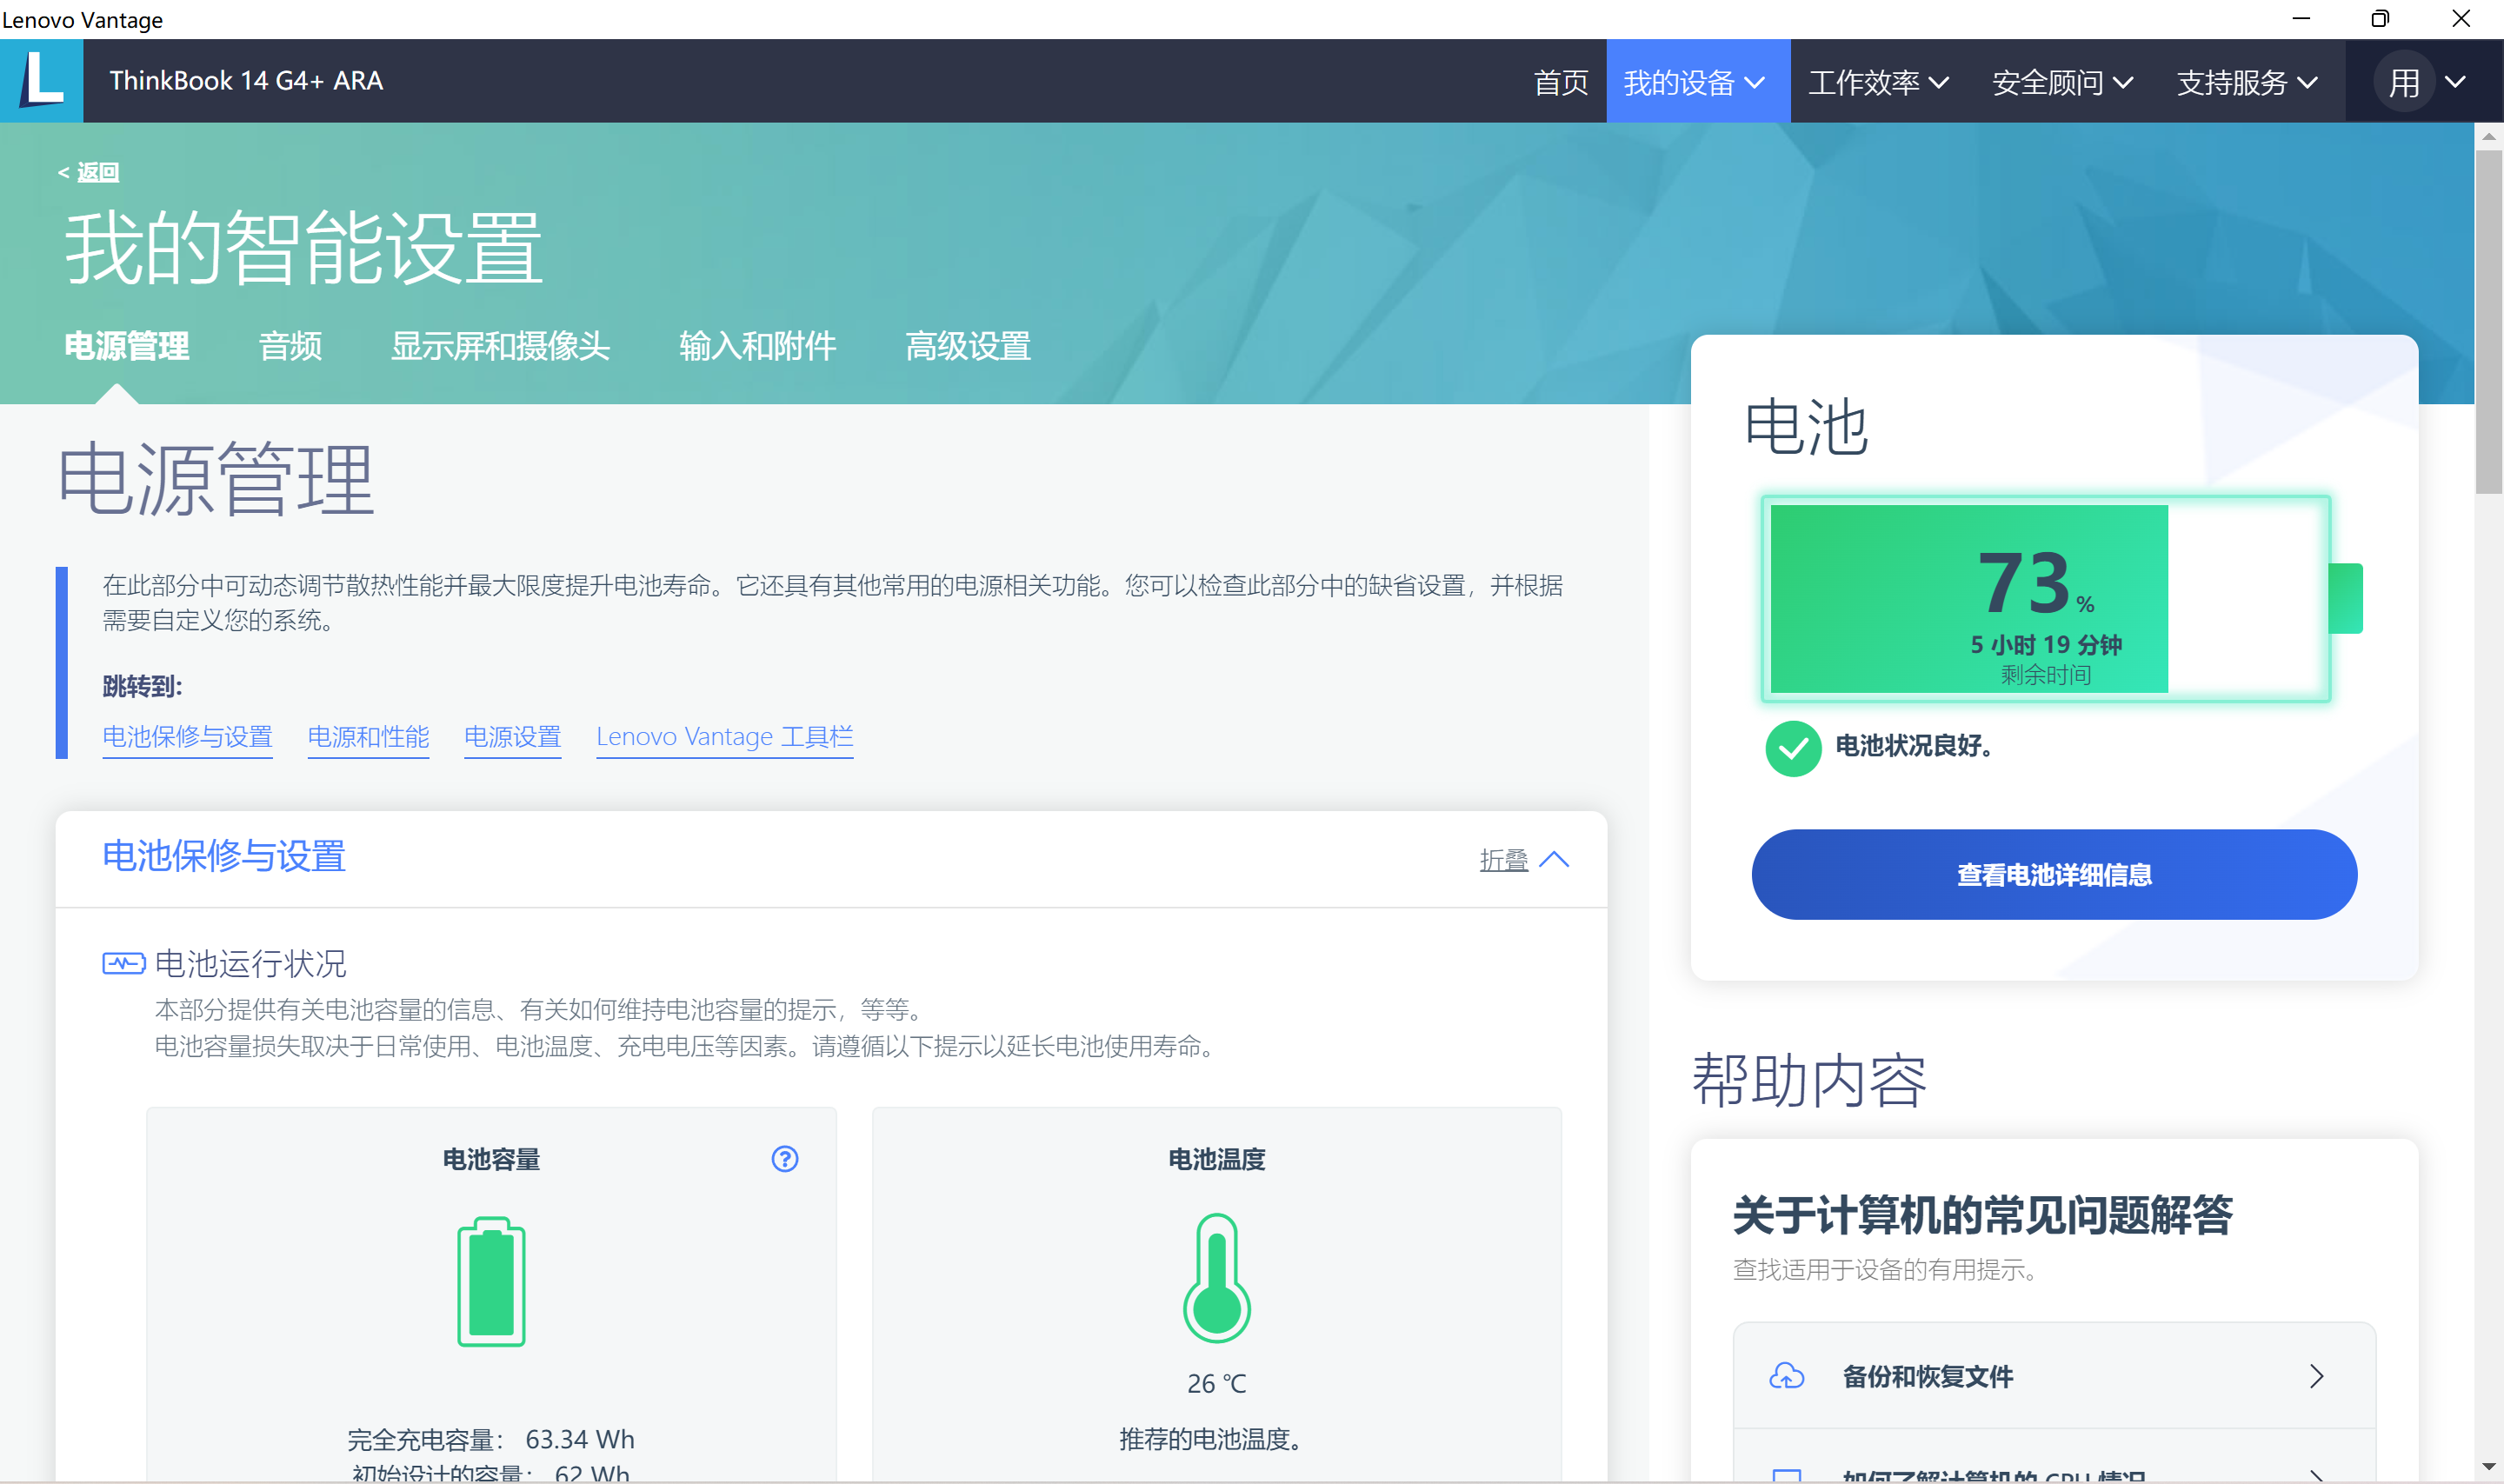Image resolution: width=2504 pixels, height=1484 pixels.
Task: Jump to 电源和性能 link
Action: [x=368, y=737]
